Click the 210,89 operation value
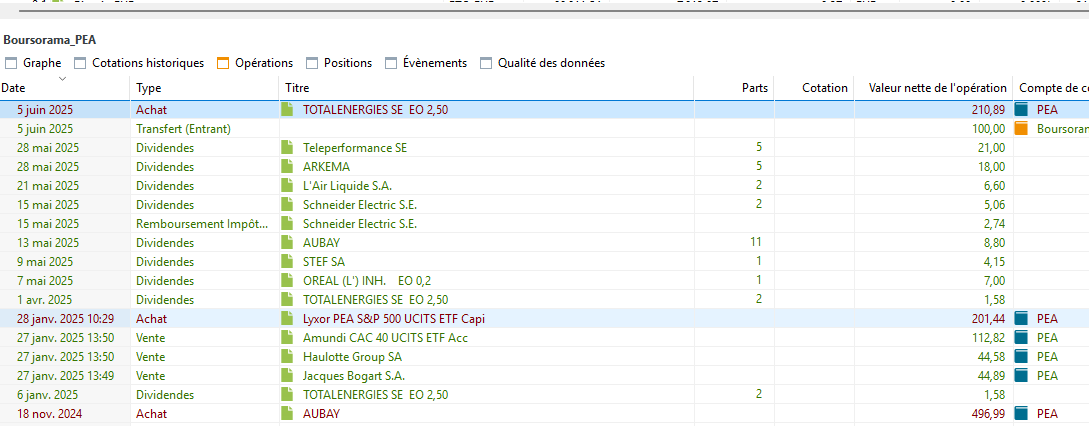This screenshot has width=1089, height=426. pyautogui.click(x=988, y=110)
